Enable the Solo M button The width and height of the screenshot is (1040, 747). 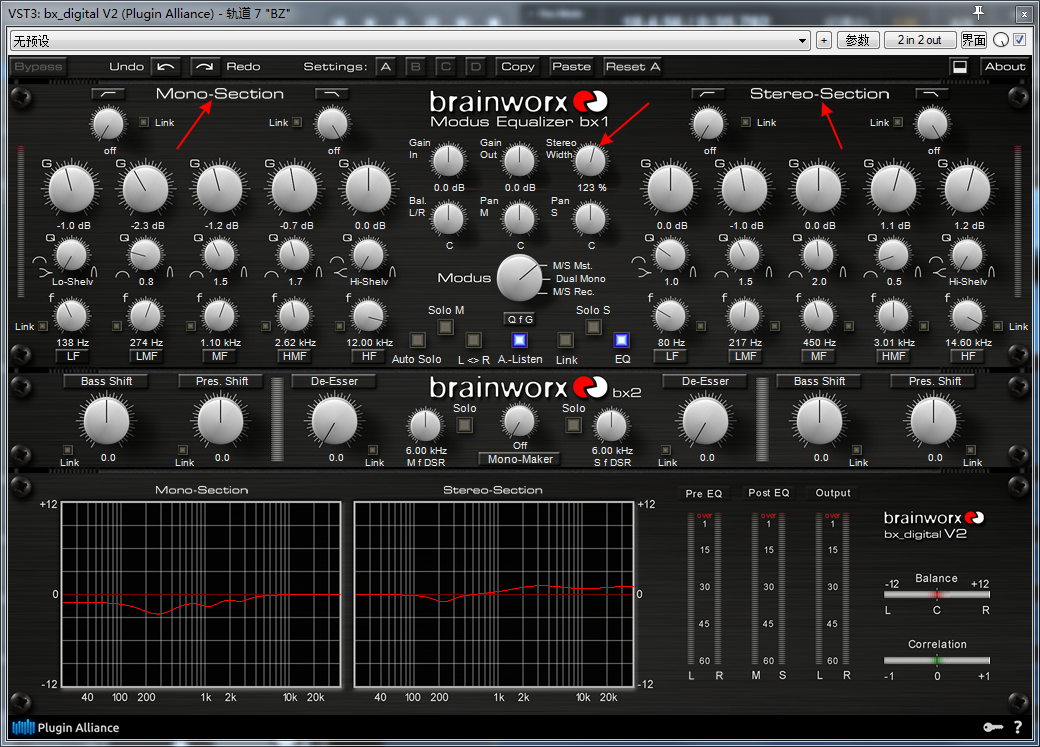coord(446,326)
